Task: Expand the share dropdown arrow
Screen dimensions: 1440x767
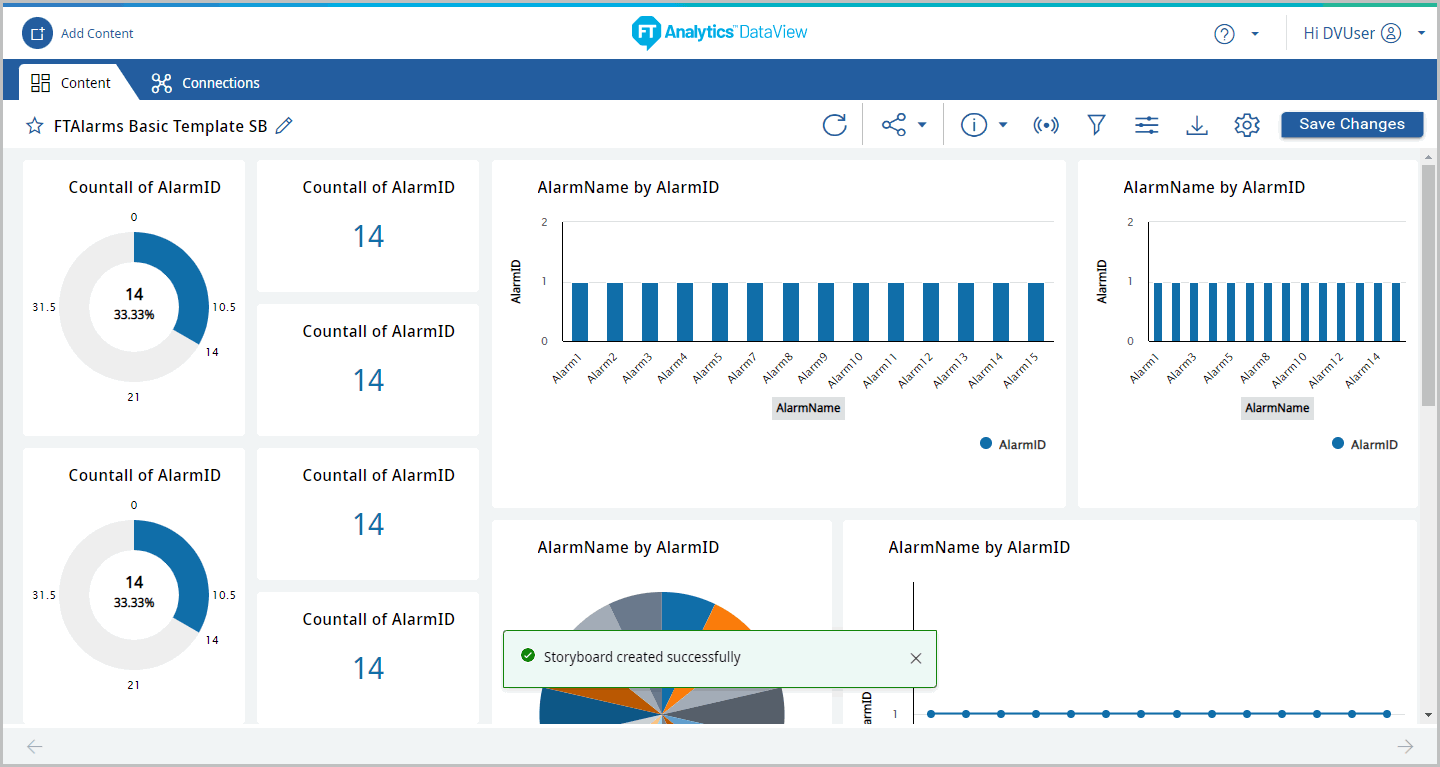Action: click(x=922, y=125)
